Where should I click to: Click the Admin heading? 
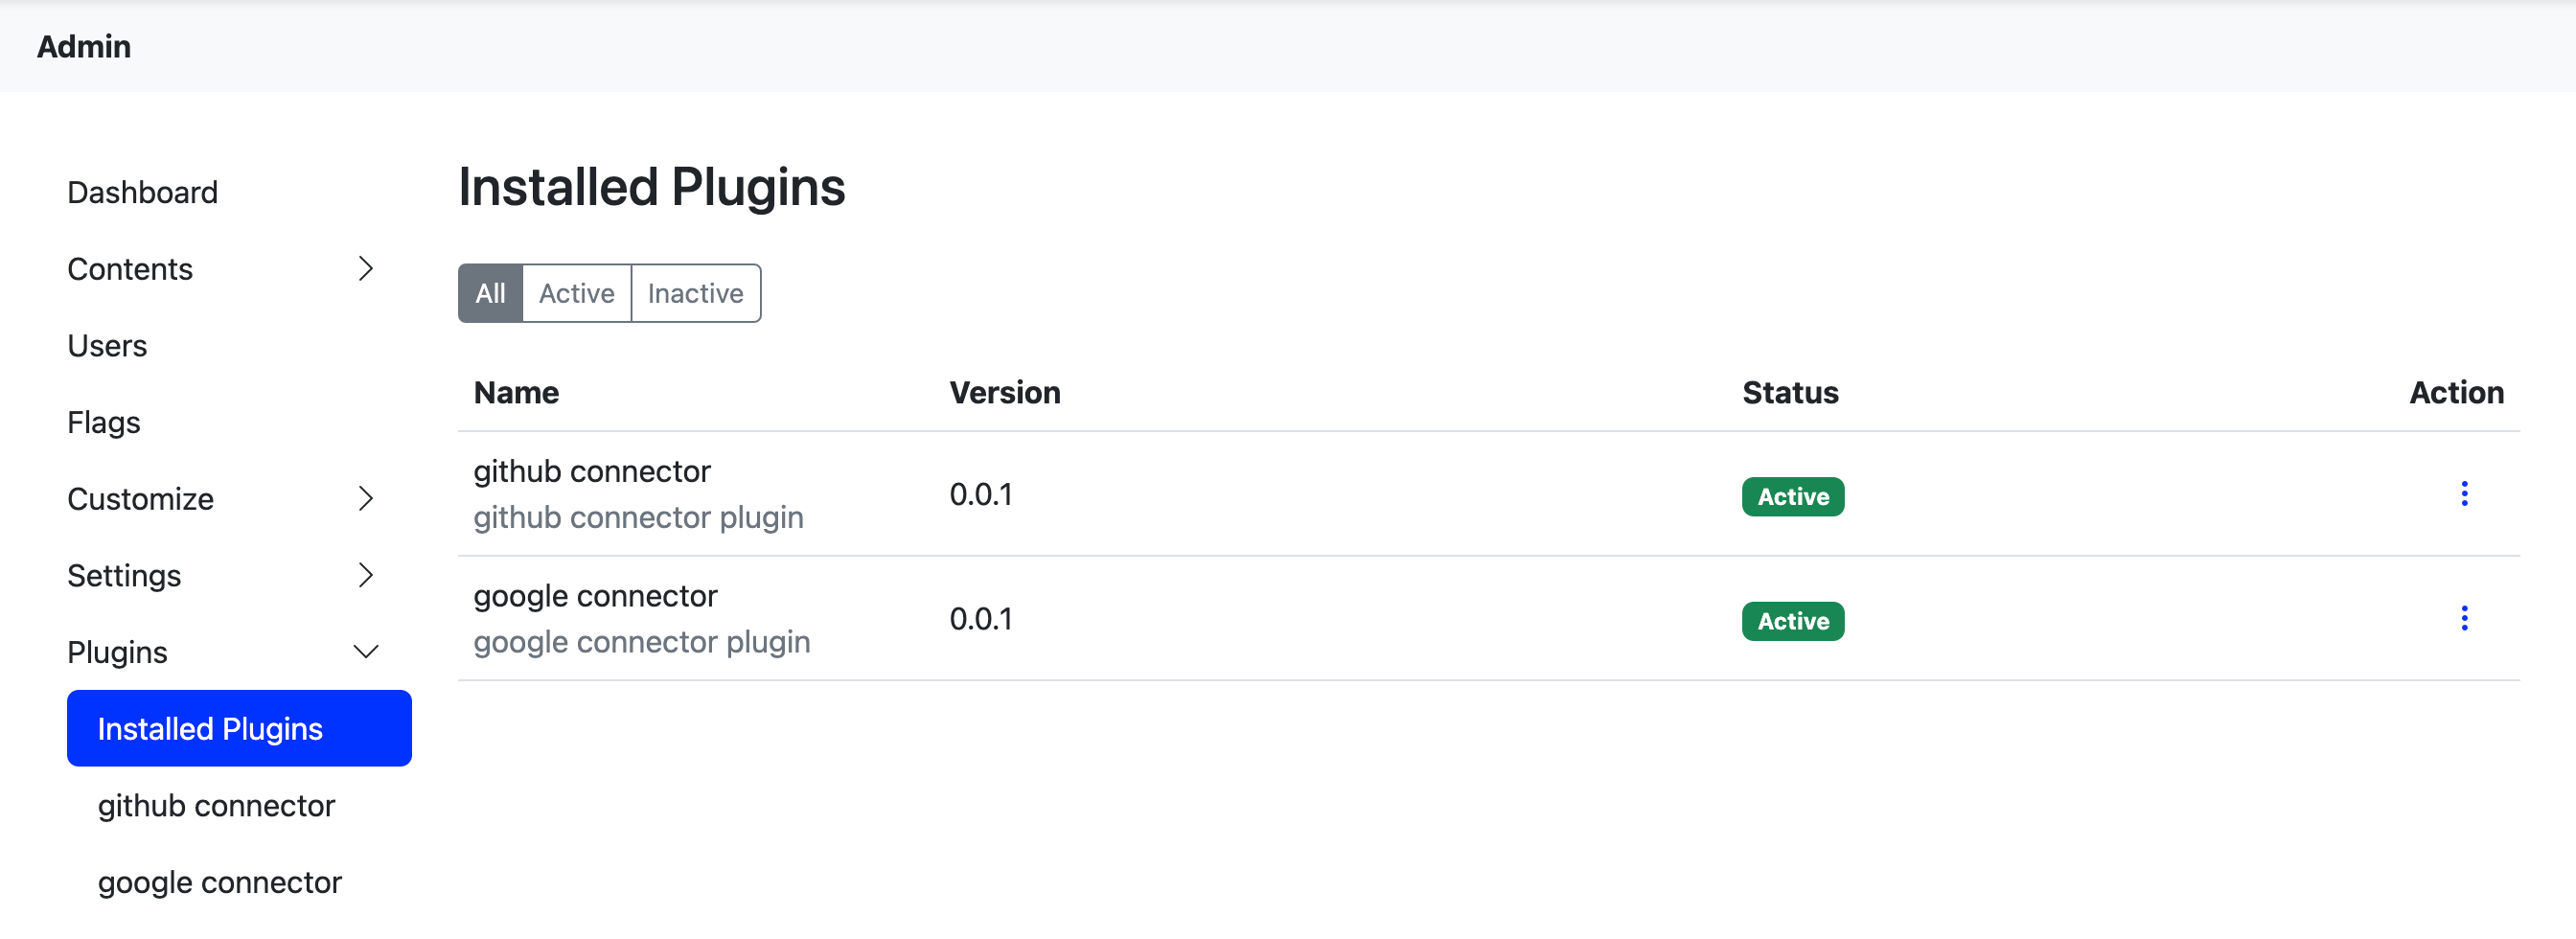[83, 46]
